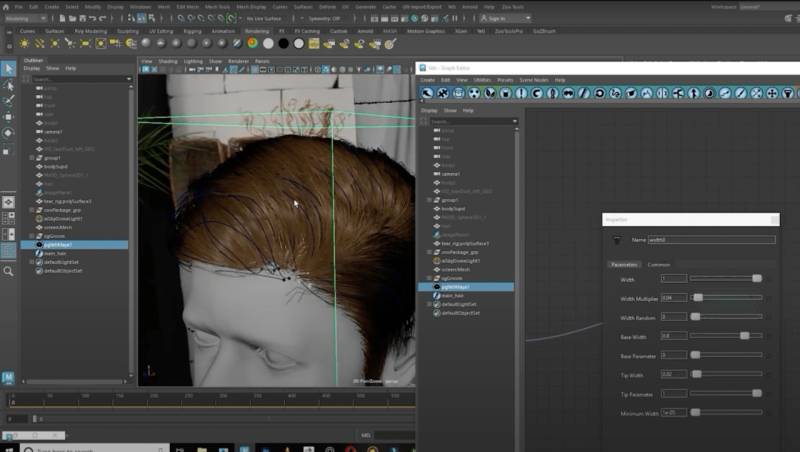Toggle the small circle next to Width slider

(x=769, y=279)
